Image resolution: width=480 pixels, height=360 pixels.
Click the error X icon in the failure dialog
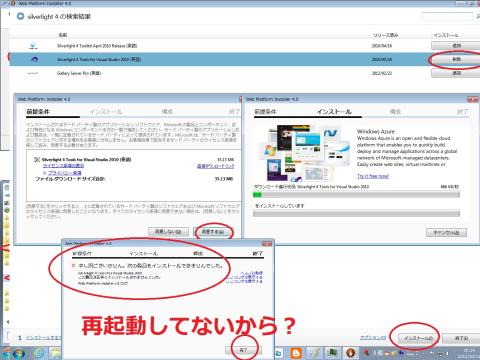coord(74,265)
